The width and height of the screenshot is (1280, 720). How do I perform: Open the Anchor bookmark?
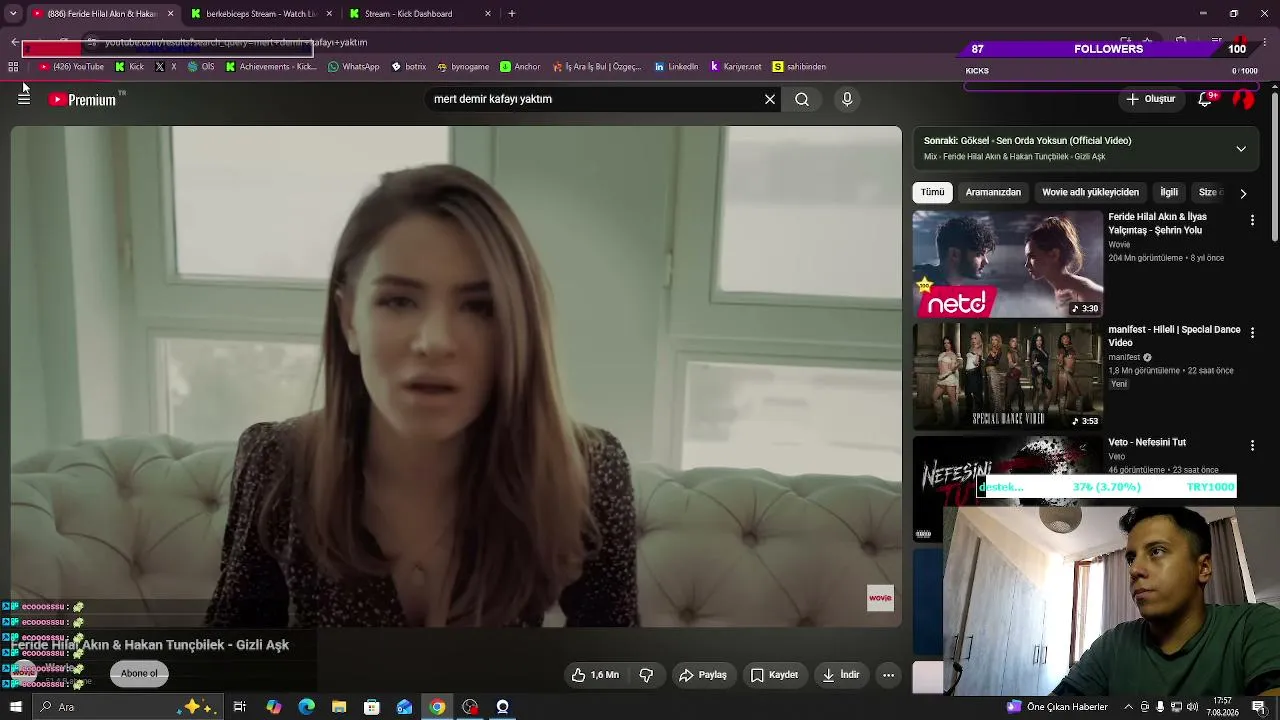[x=520, y=67]
